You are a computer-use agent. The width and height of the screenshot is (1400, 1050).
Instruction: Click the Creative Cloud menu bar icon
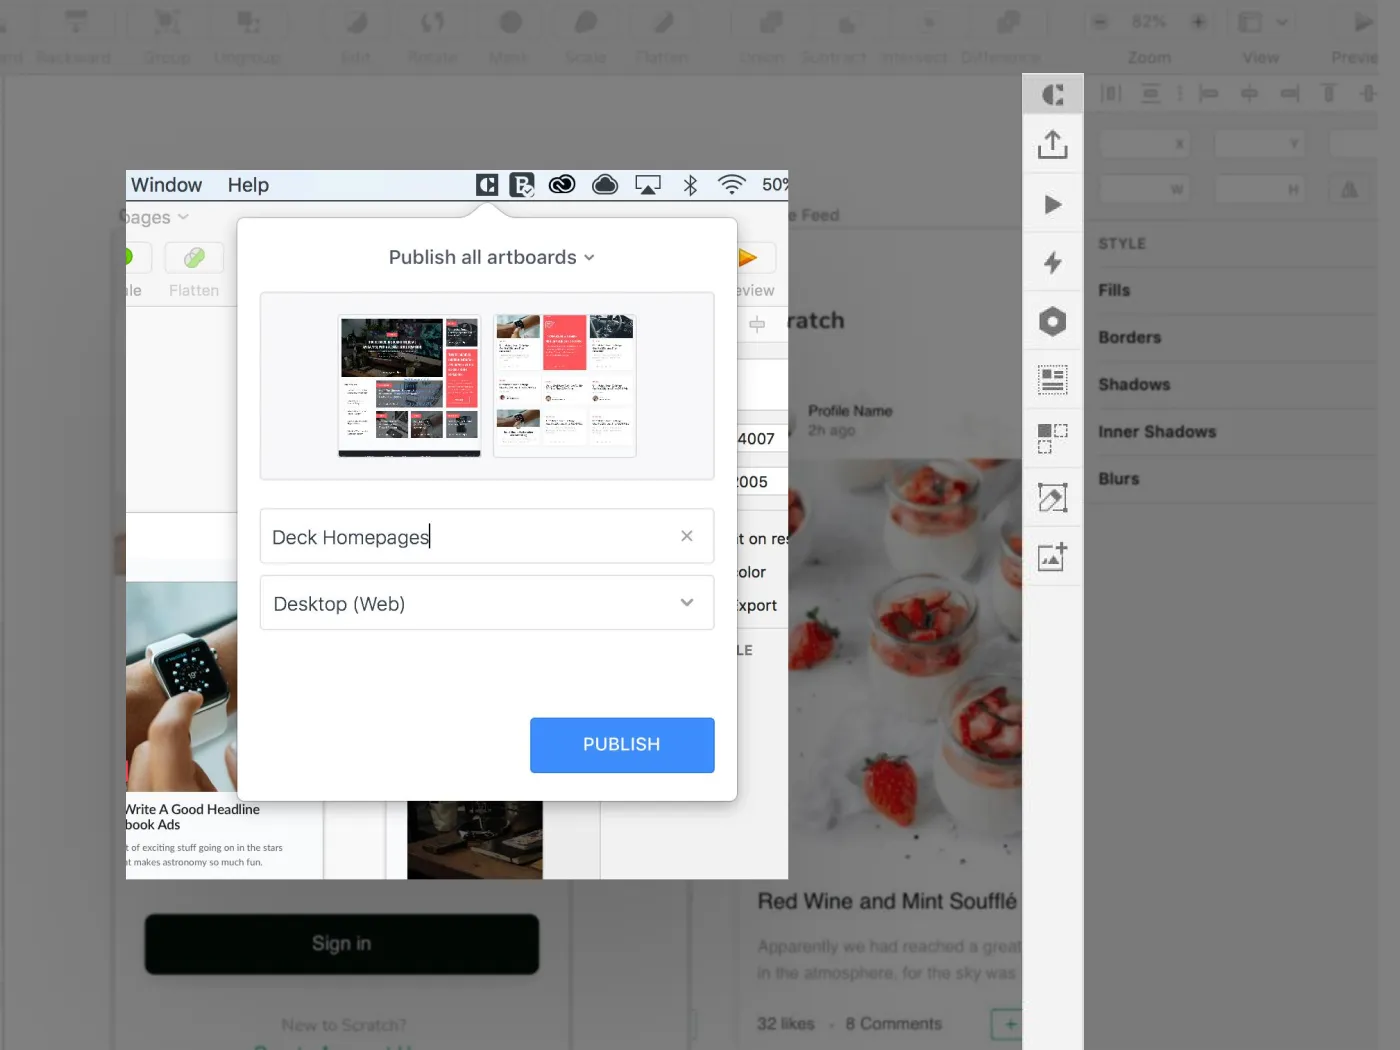coord(562,185)
